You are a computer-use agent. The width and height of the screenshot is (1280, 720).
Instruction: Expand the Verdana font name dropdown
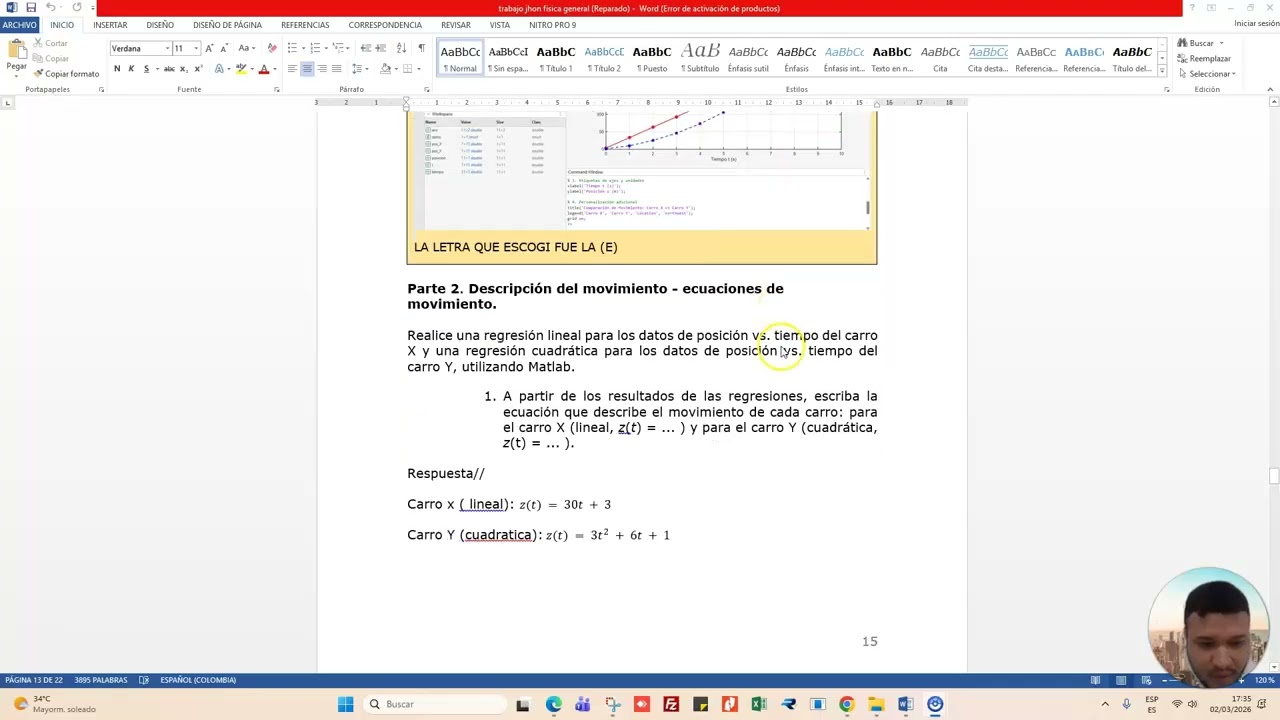[165, 48]
